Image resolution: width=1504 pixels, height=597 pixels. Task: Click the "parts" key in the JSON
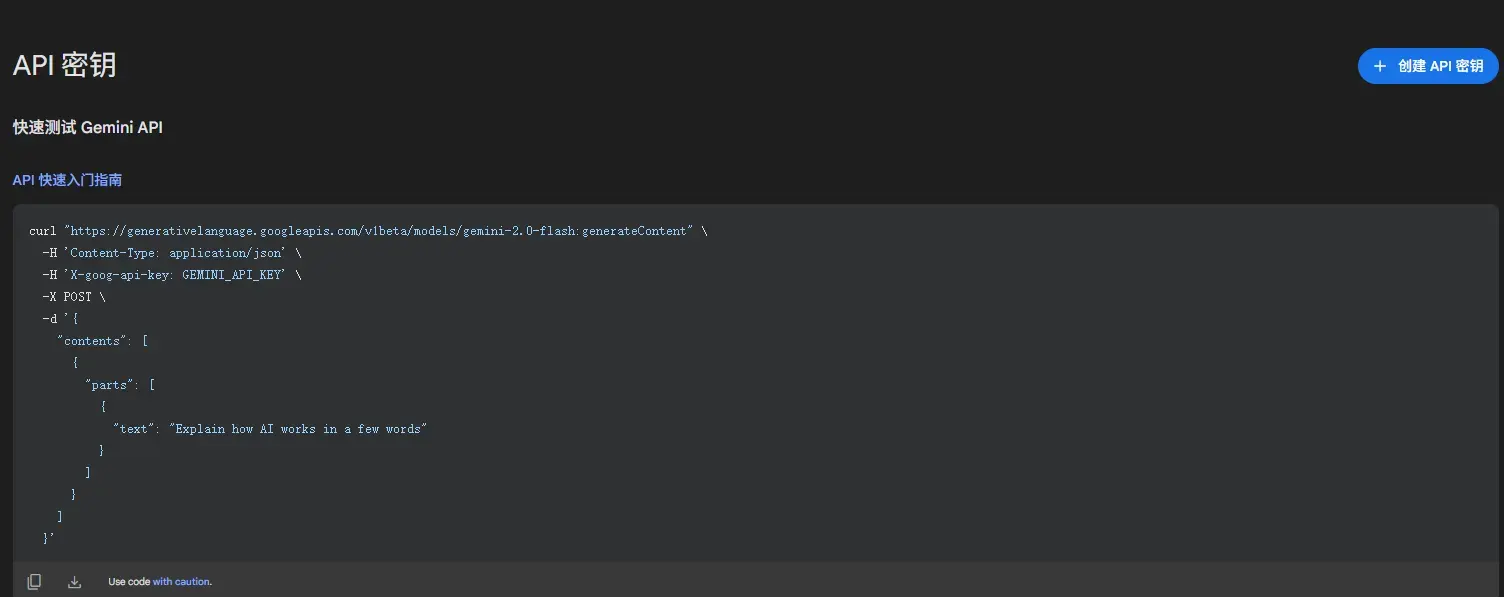point(110,385)
